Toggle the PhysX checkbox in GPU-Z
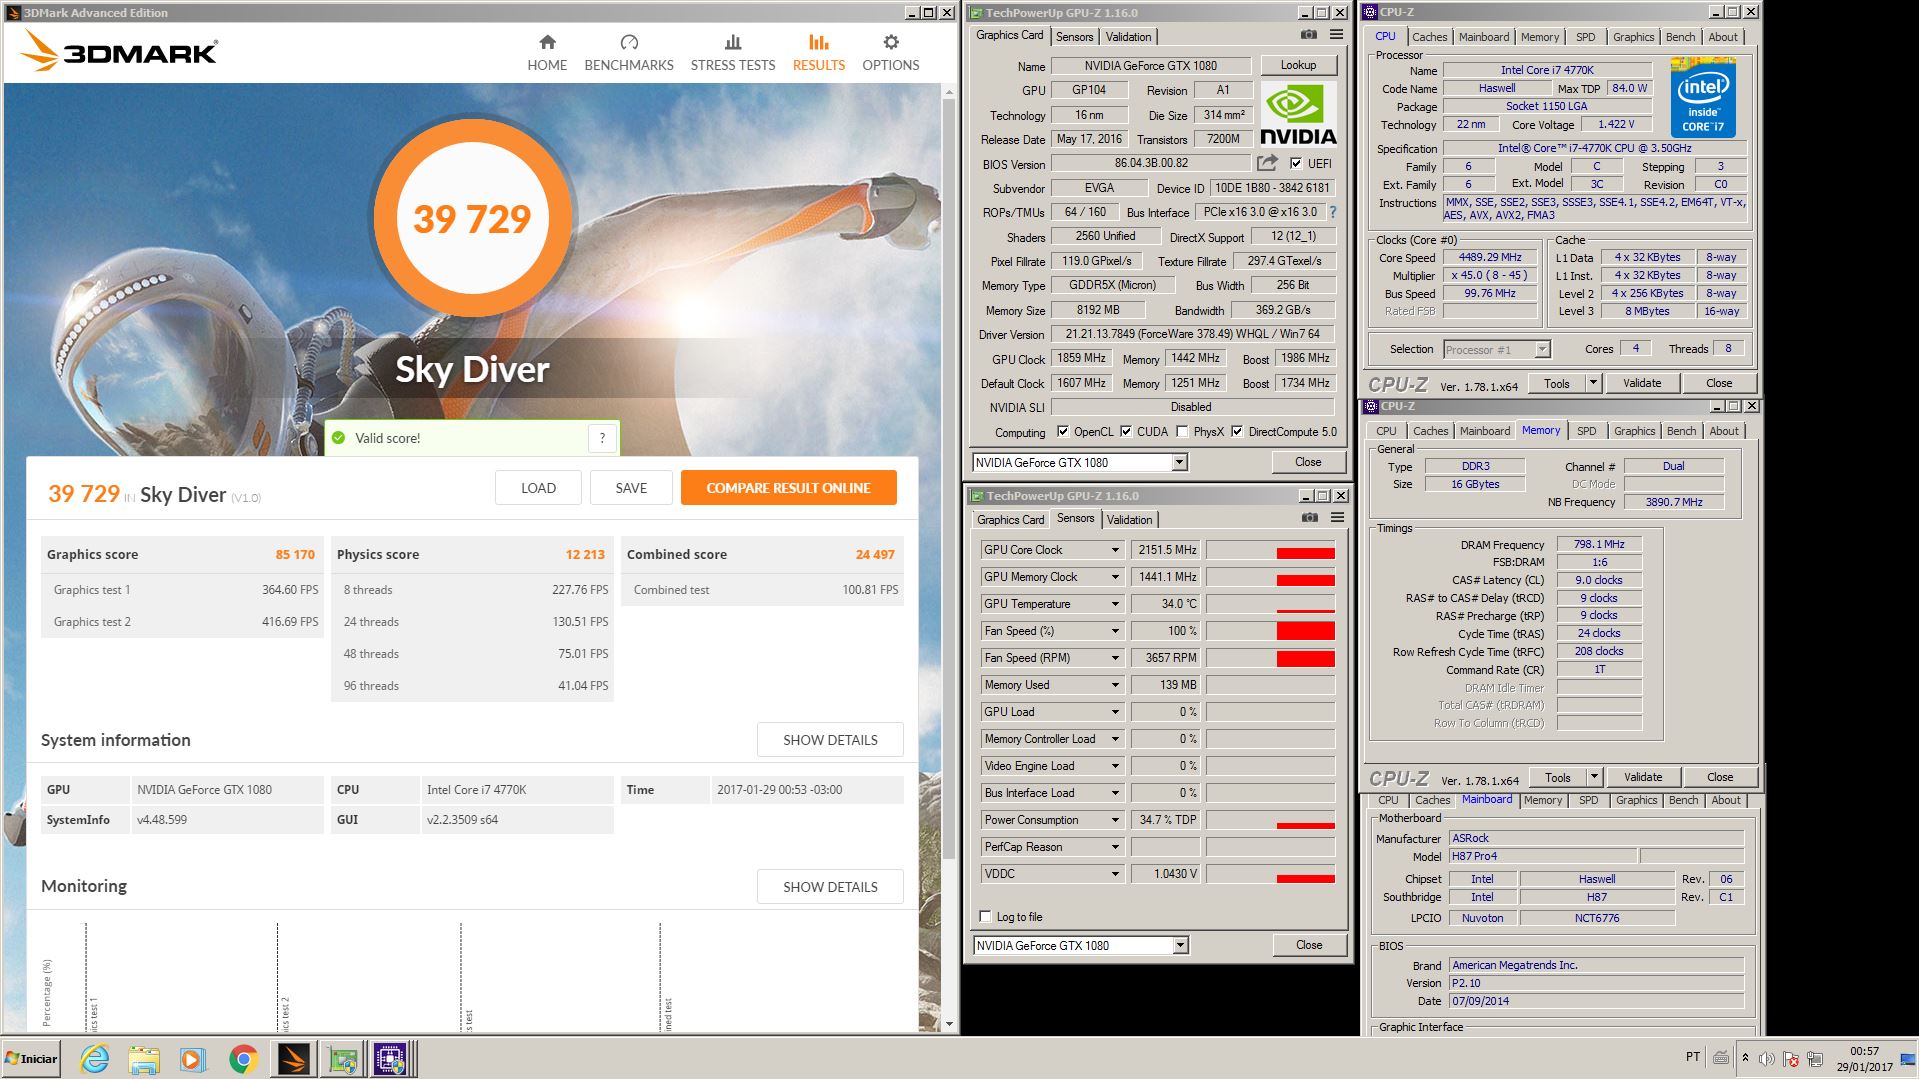Image resolution: width=1919 pixels, height=1079 pixels. click(x=1182, y=432)
